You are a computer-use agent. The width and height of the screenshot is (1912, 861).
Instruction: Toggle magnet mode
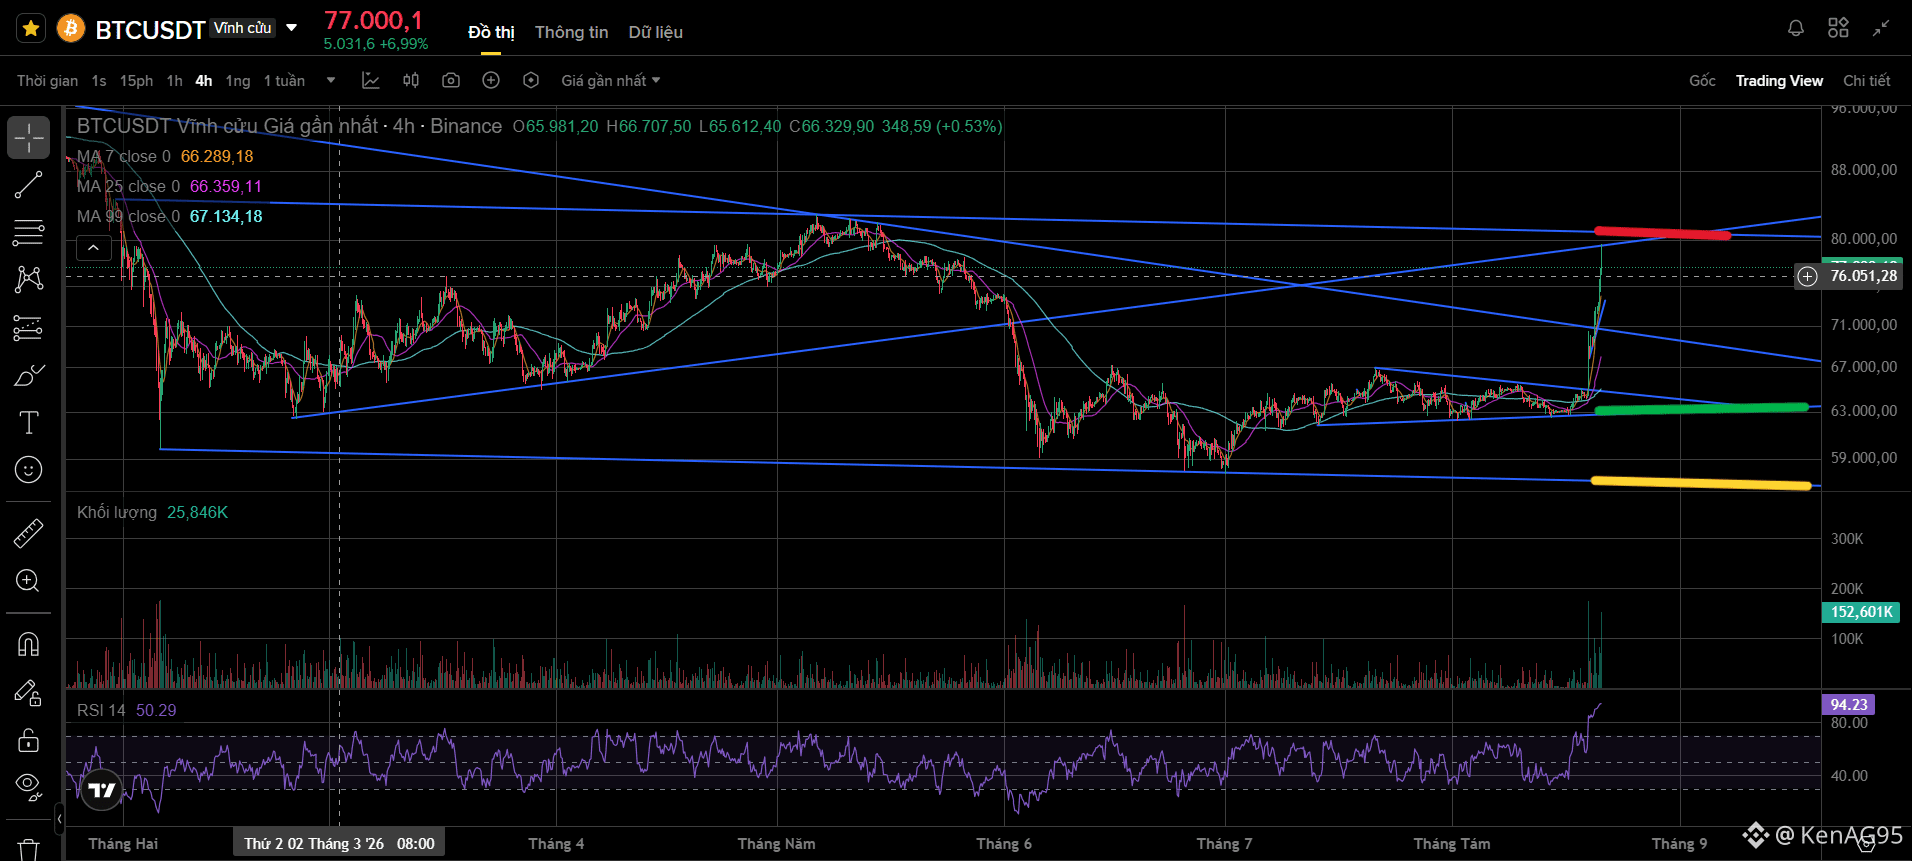[29, 644]
